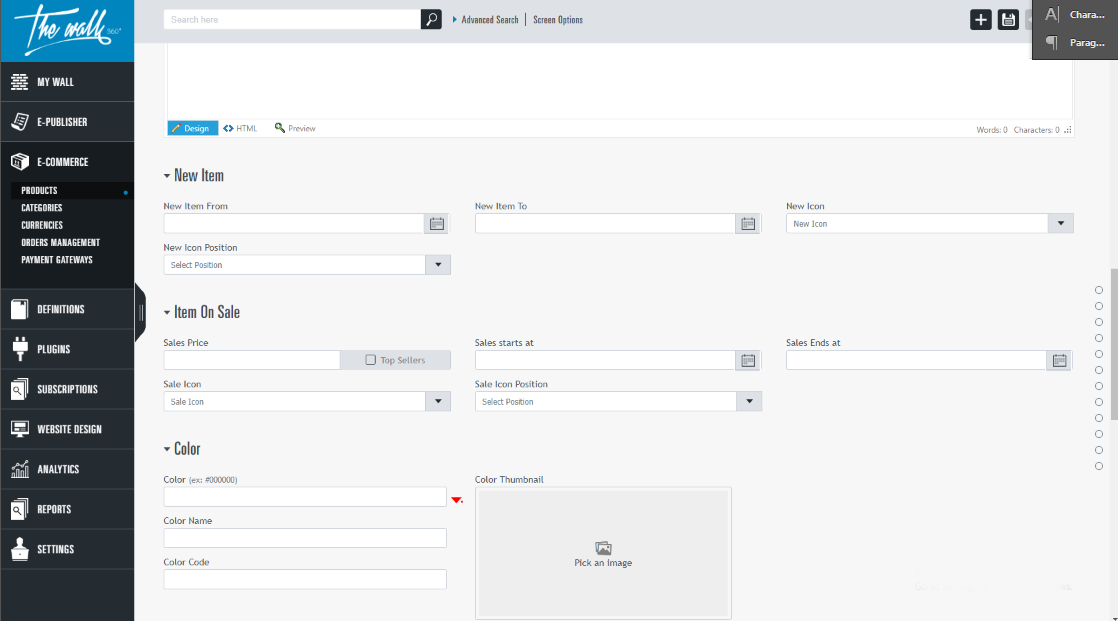
Task: Open calendar for New Item From
Action: (x=437, y=224)
